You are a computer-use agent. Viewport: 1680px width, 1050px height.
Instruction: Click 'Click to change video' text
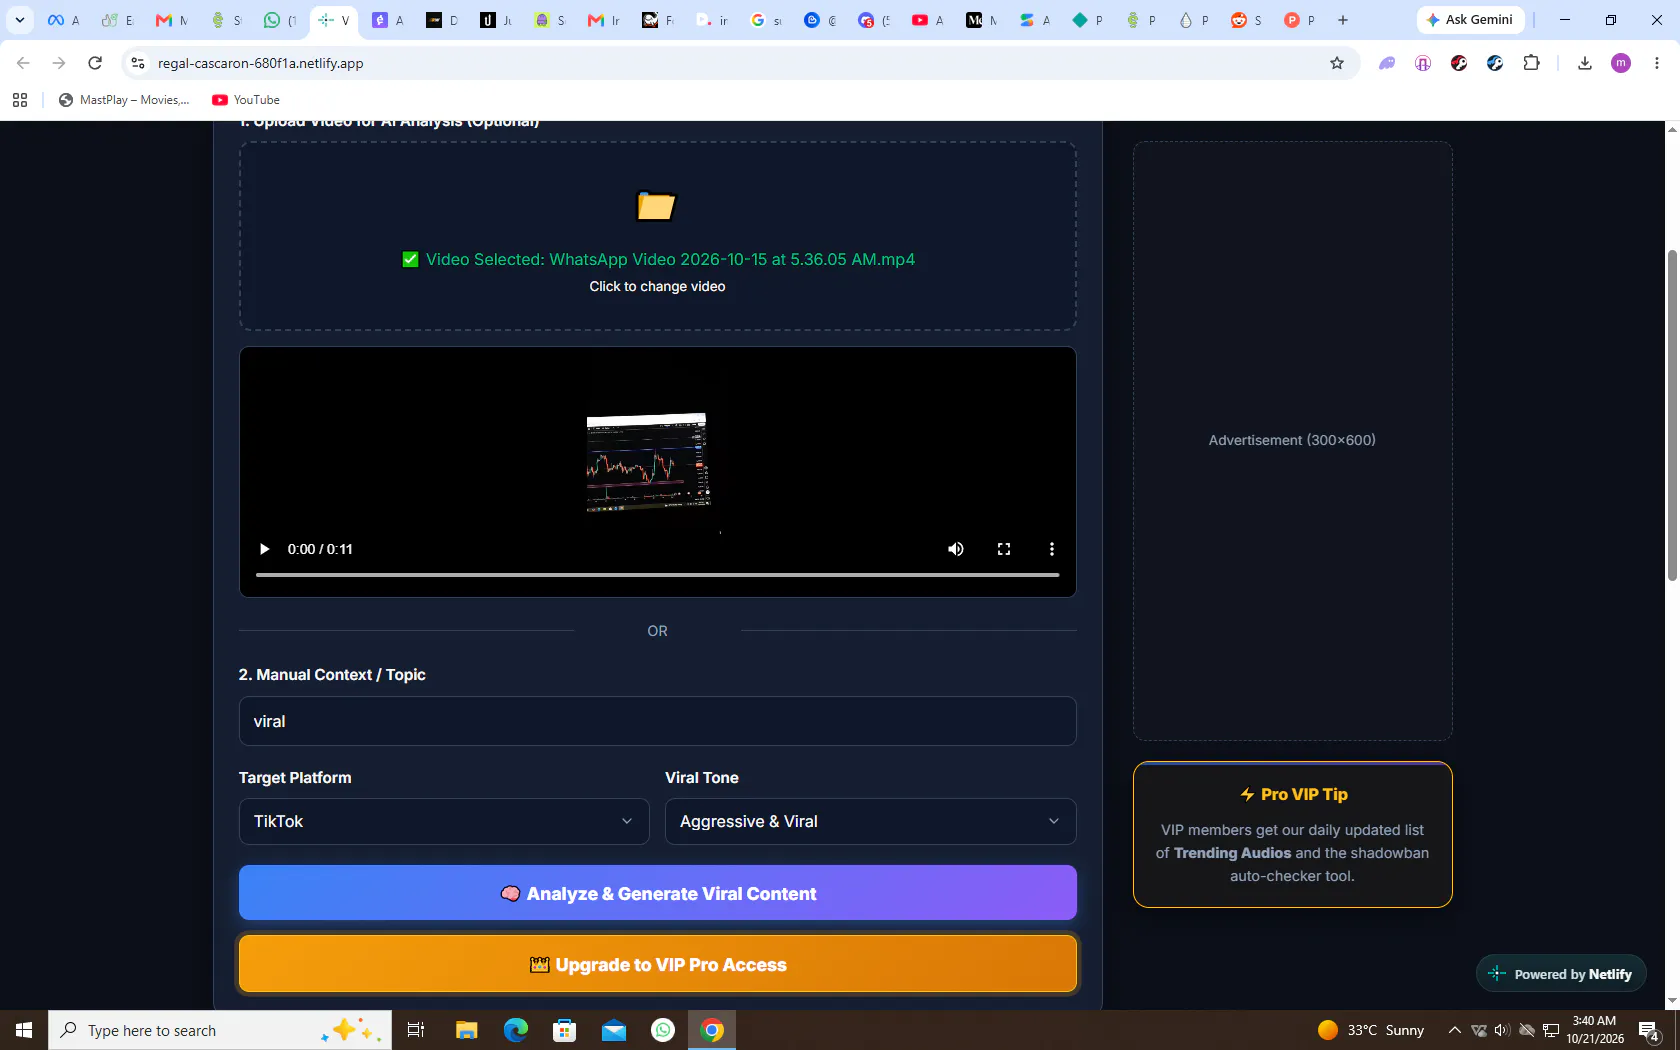(x=657, y=286)
